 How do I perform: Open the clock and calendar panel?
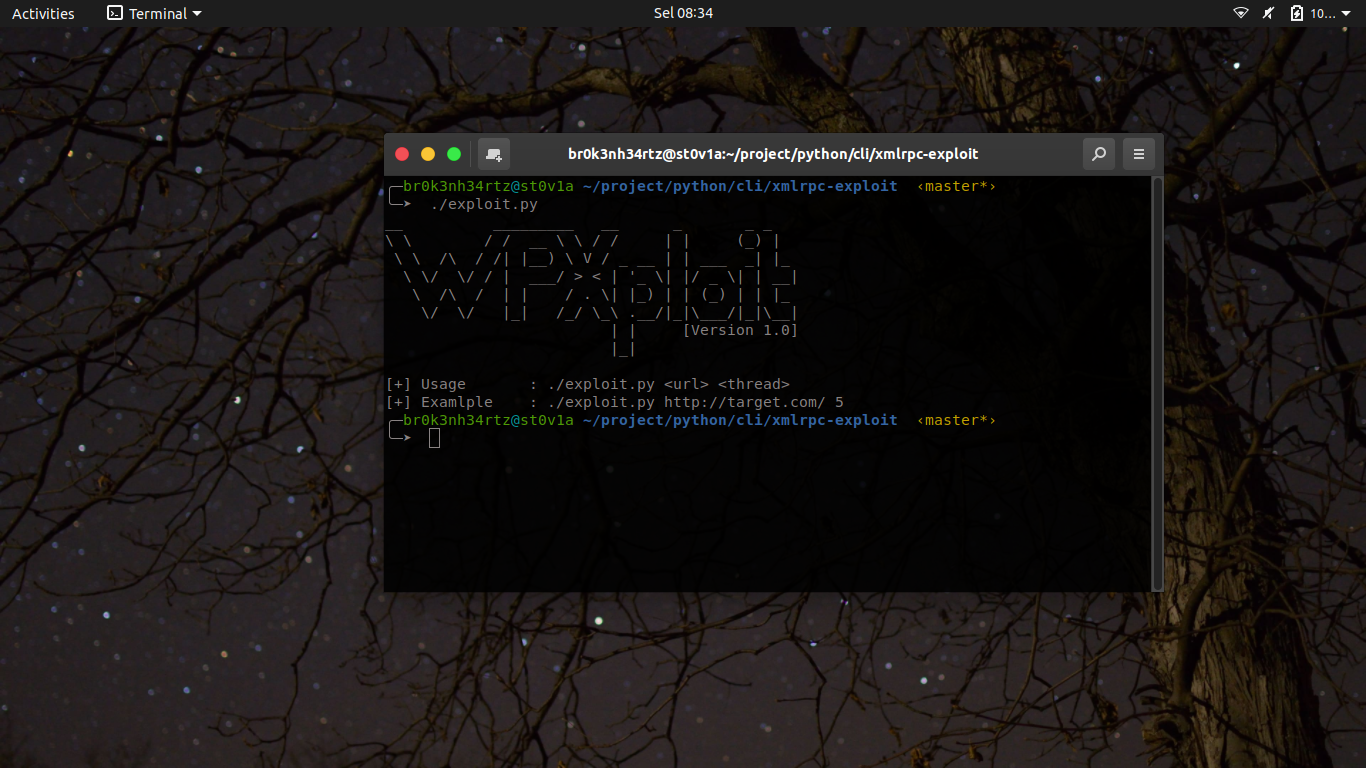coord(683,13)
